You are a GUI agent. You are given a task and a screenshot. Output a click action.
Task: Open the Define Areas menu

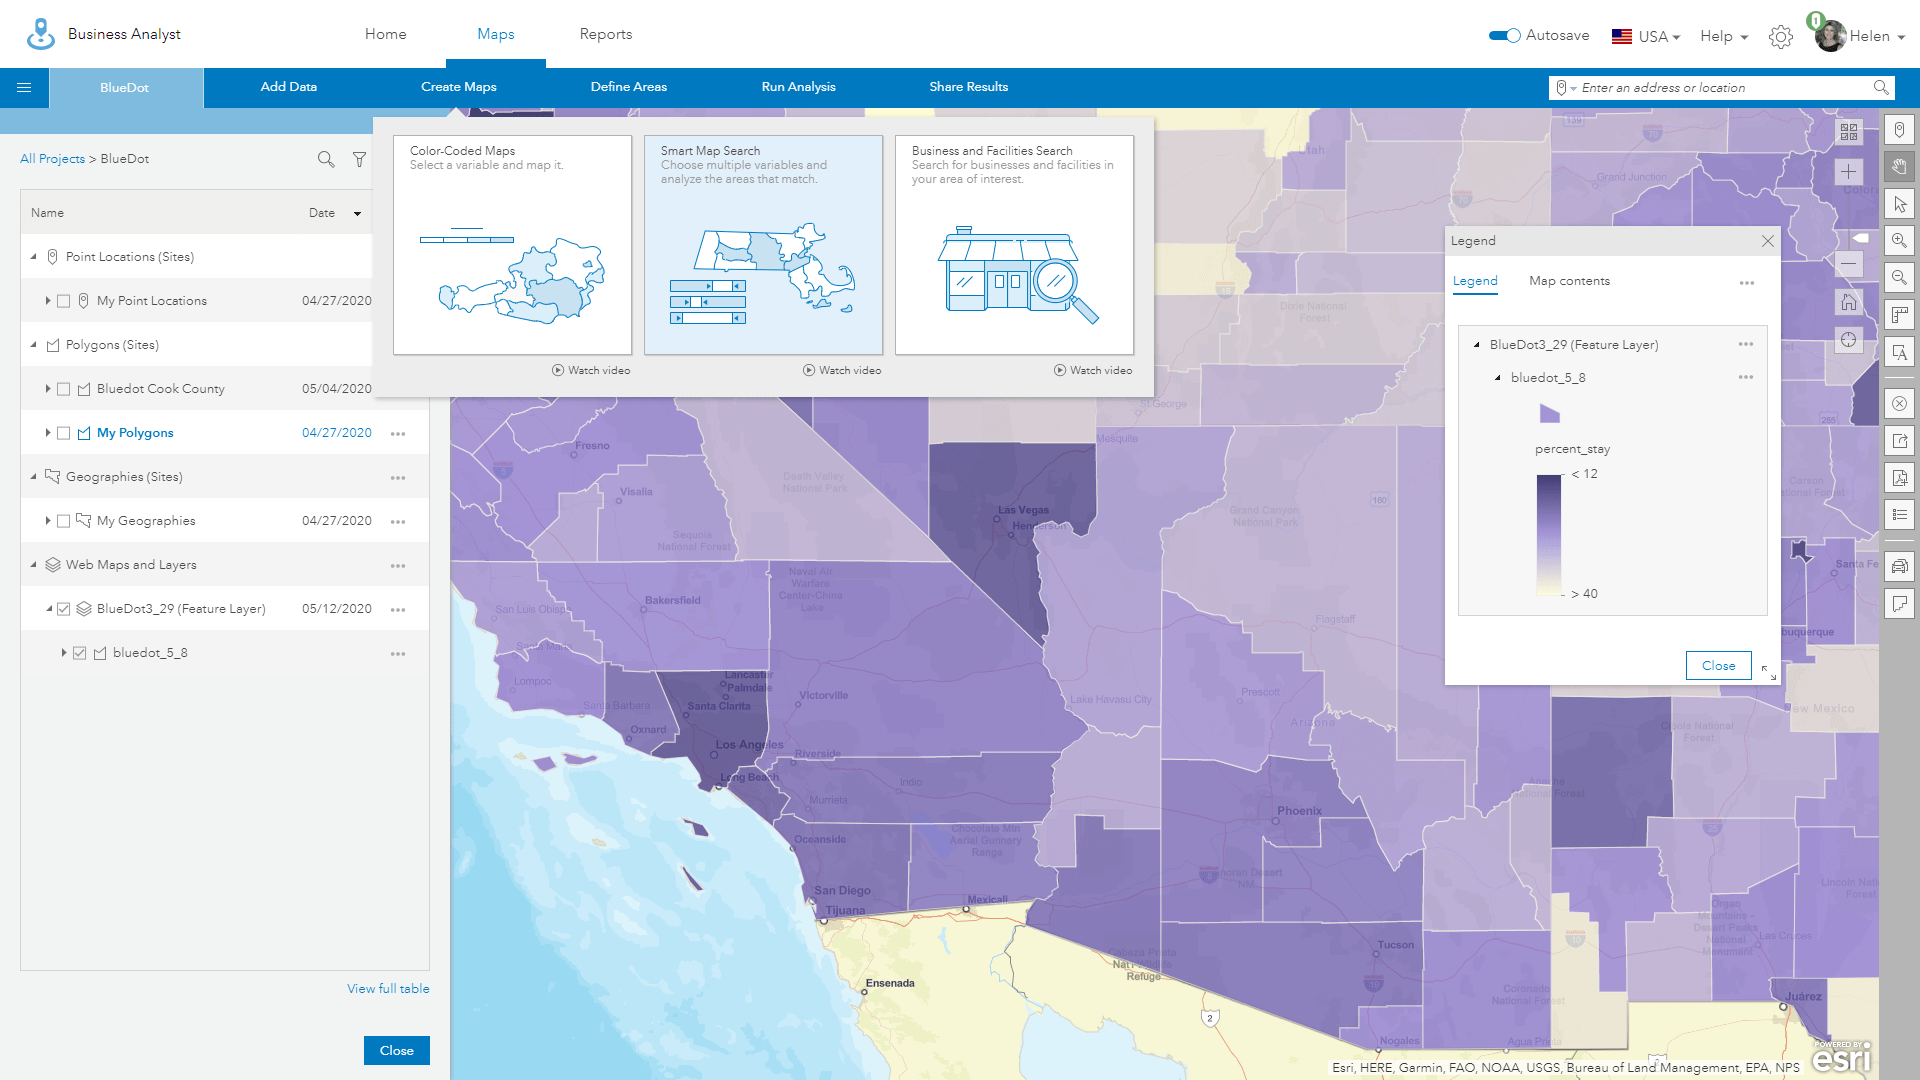(629, 87)
